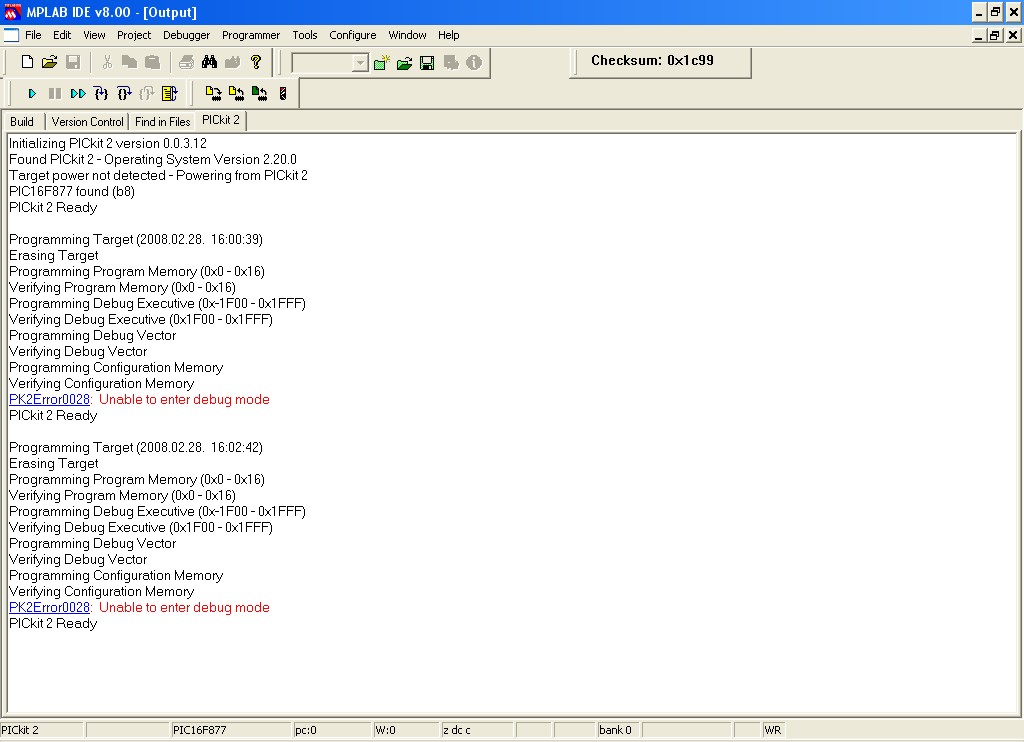Click the Paste clipboard icon
The width and height of the screenshot is (1024, 742).
point(152,62)
